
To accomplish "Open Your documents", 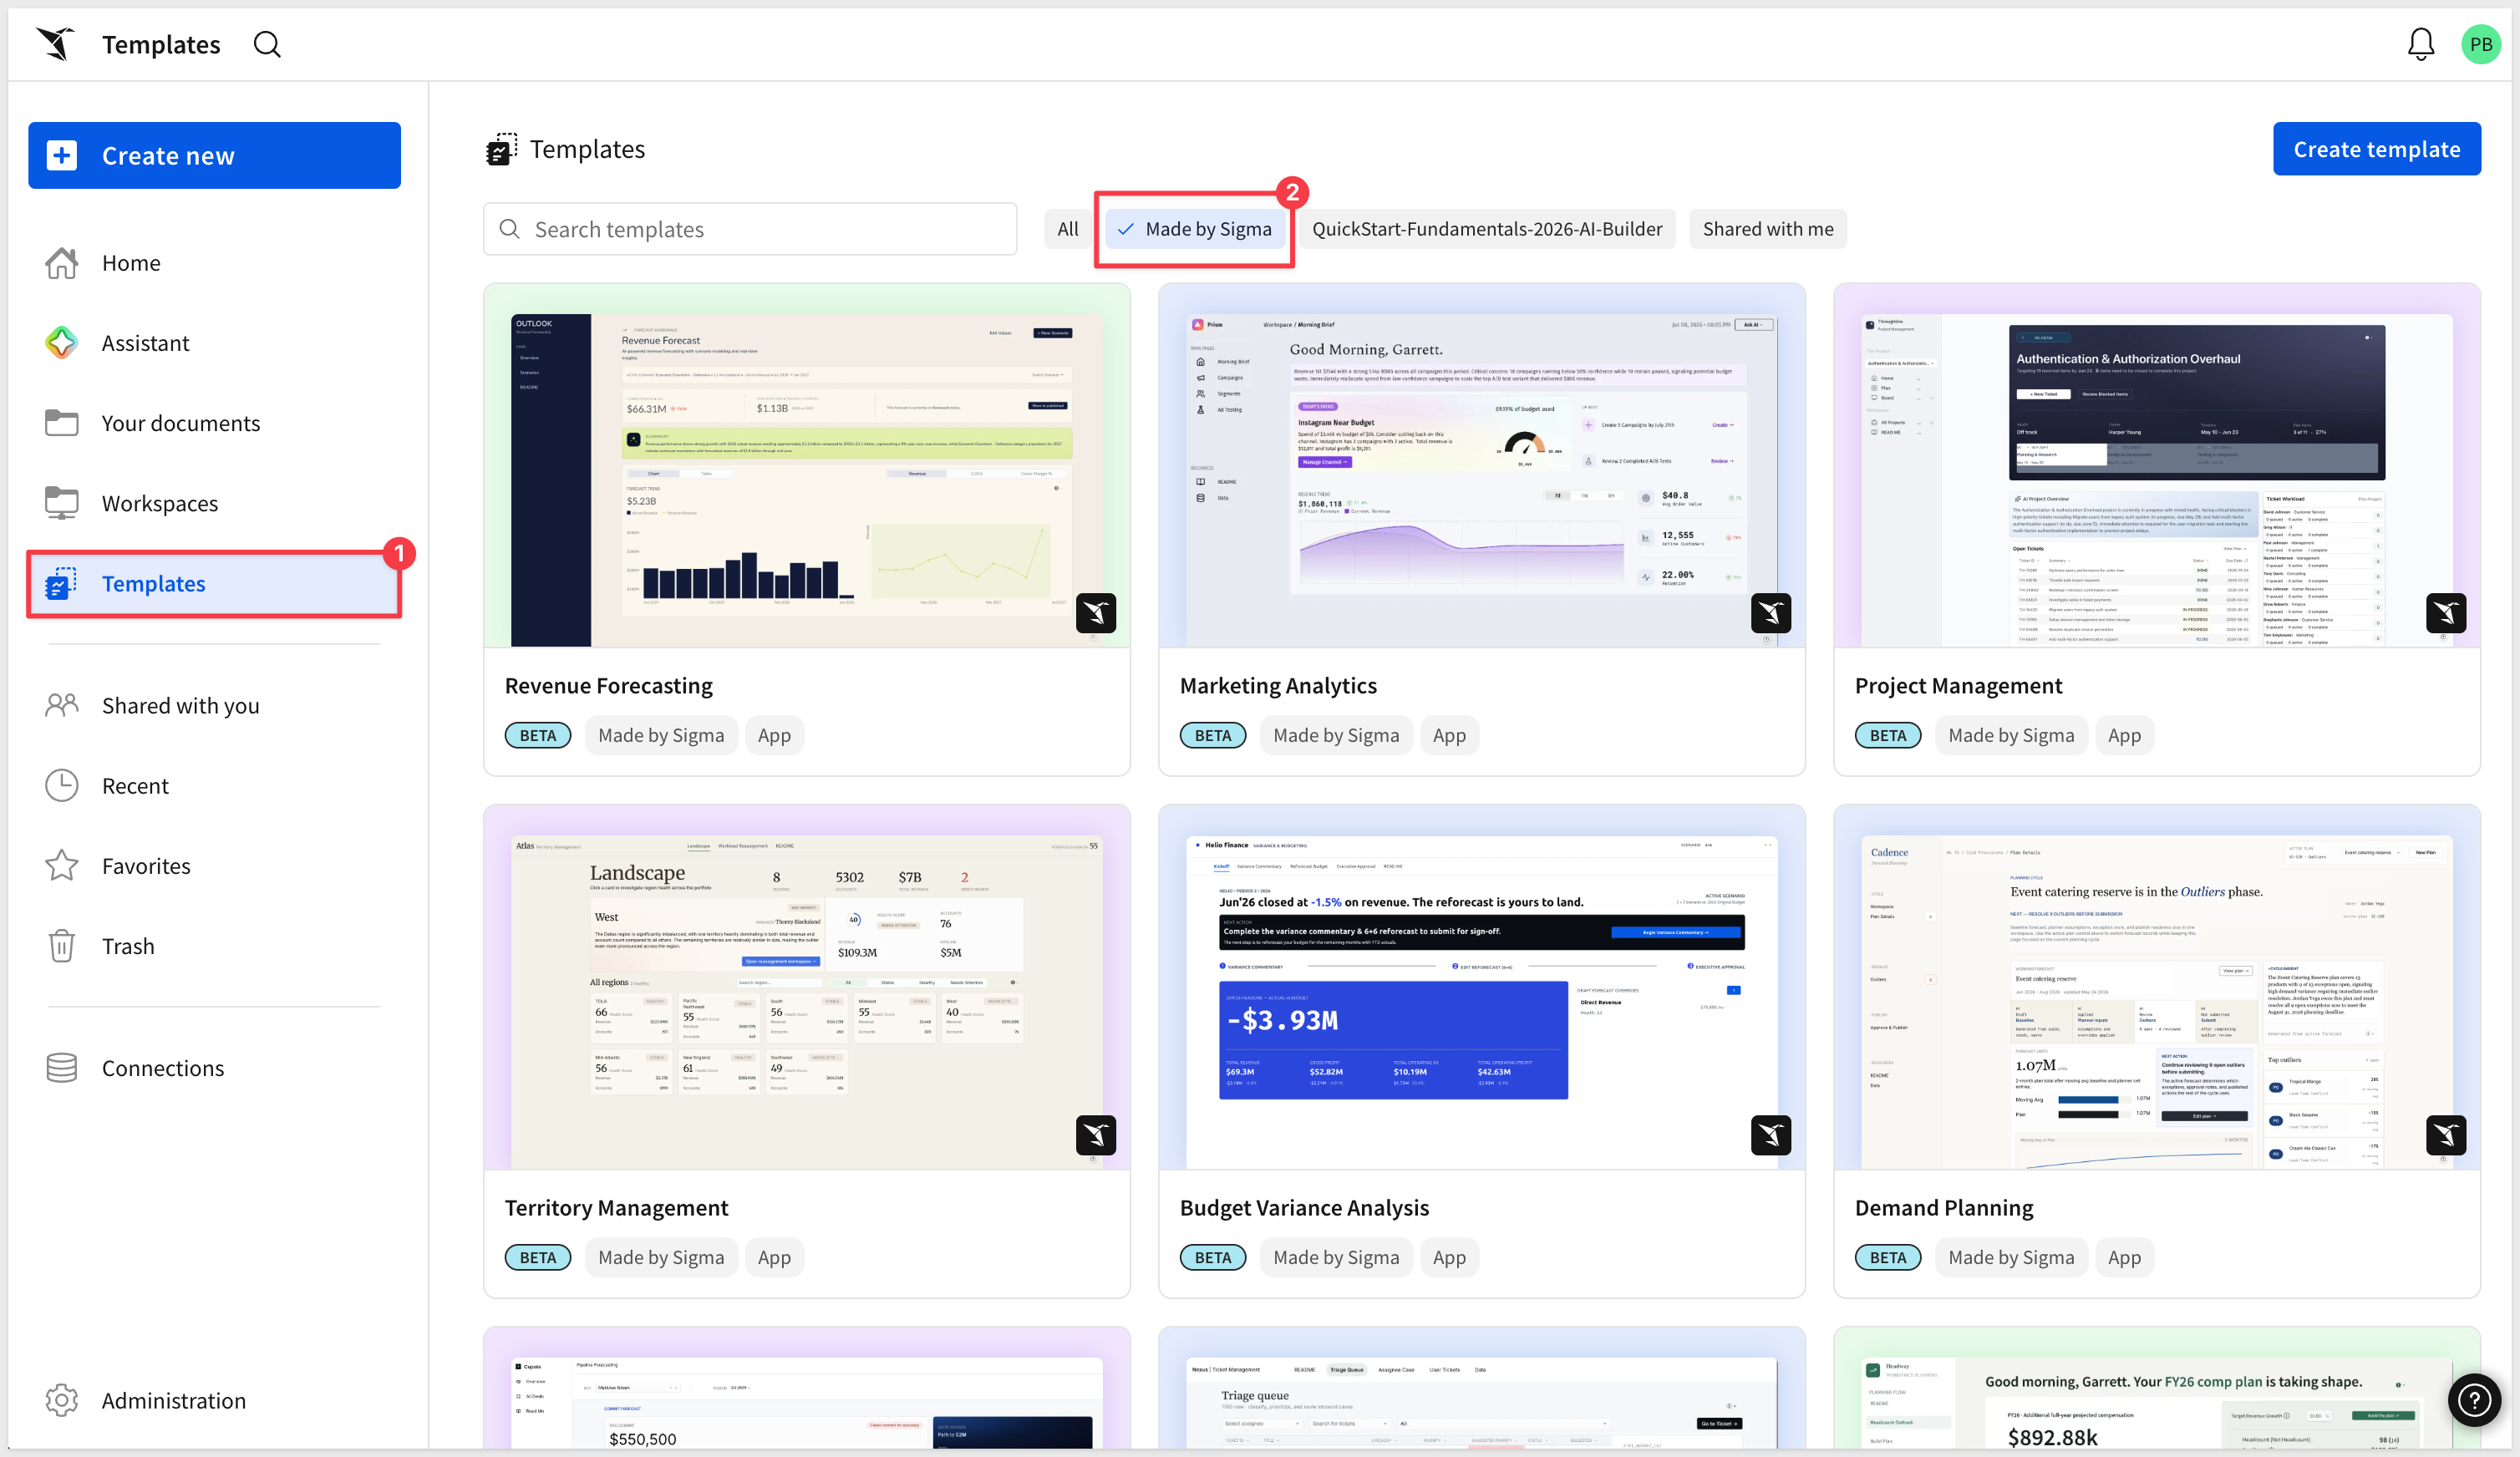I will pos(214,423).
